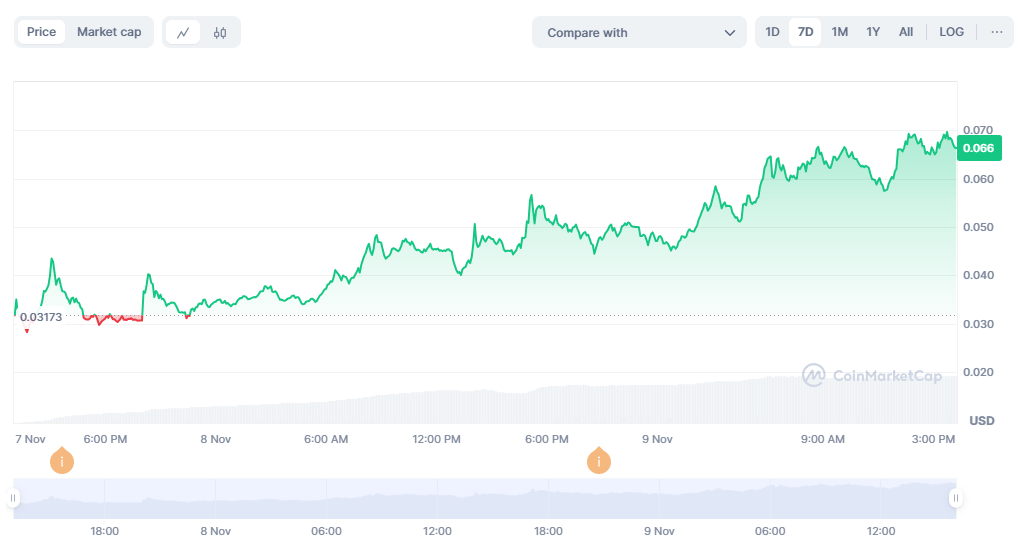
Task: Click the orange event marker near 9 Nov
Action: (x=599, y=461)
